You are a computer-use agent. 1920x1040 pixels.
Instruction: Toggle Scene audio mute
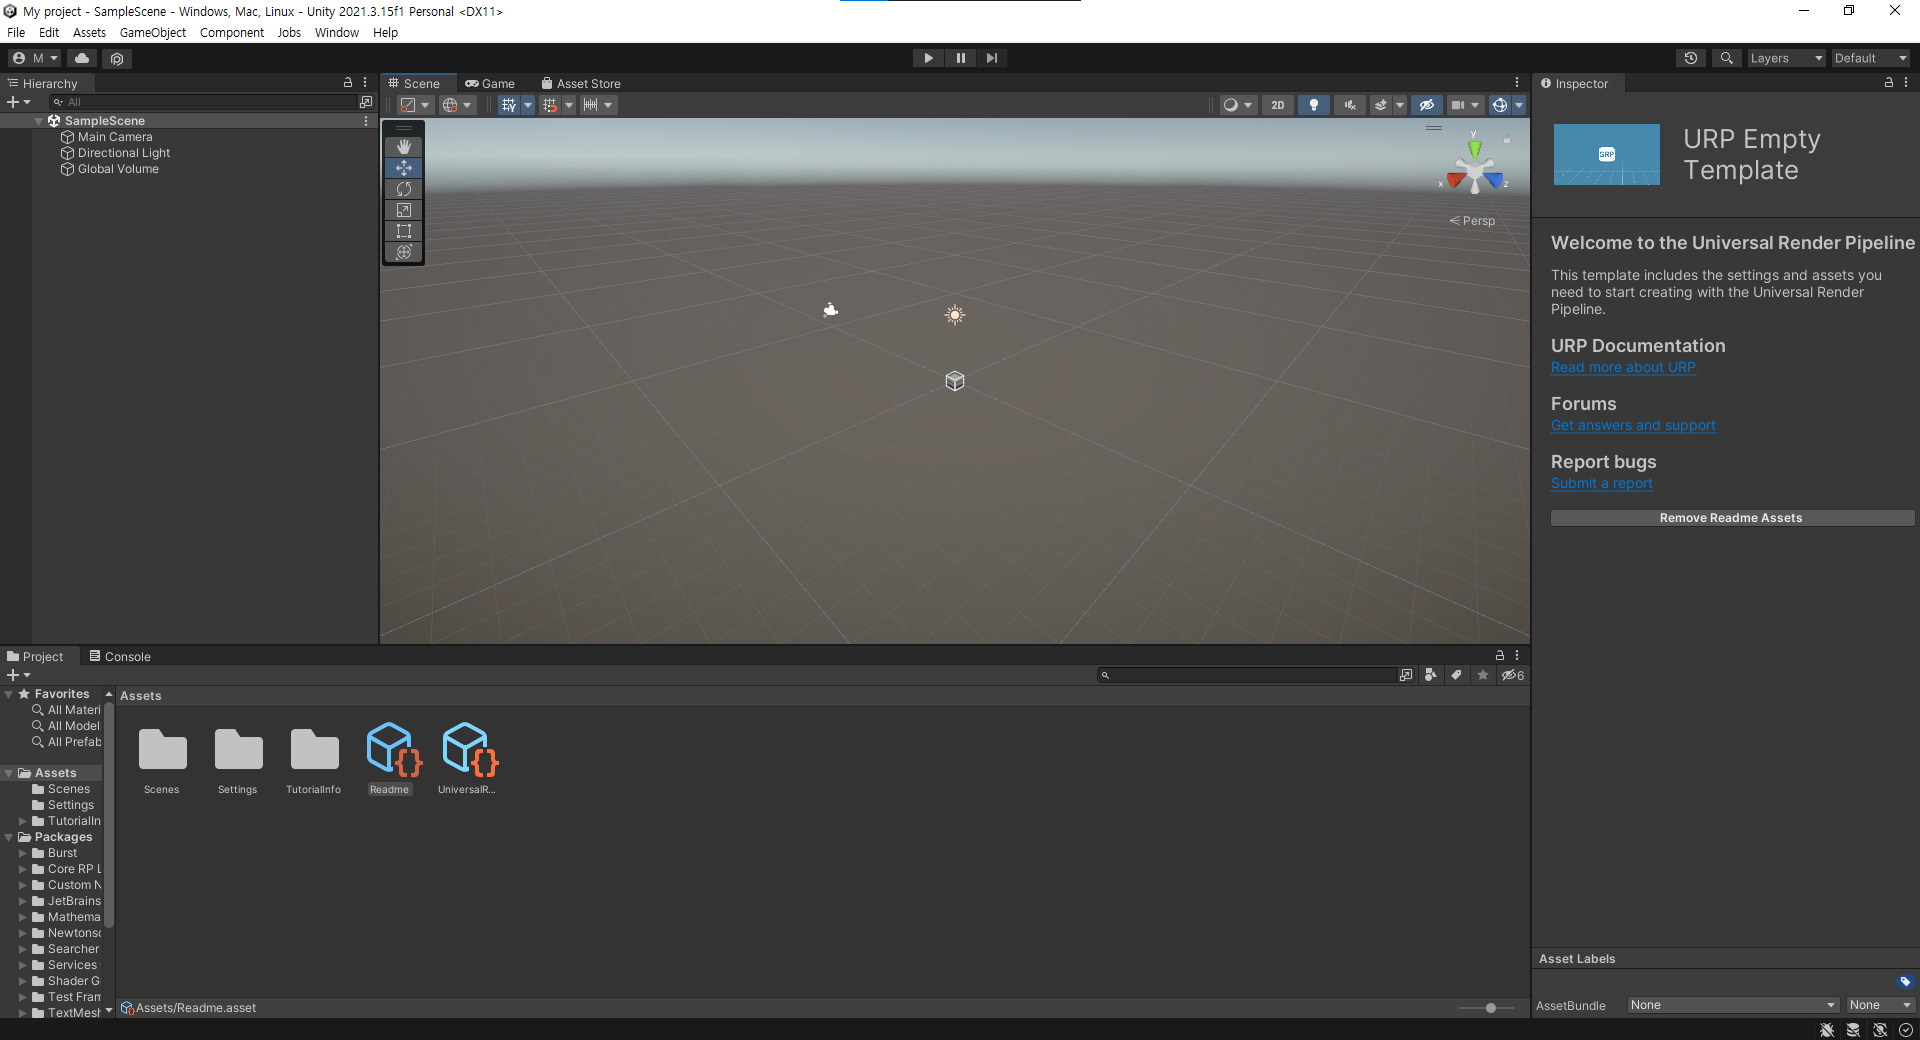coord(1350,105)
